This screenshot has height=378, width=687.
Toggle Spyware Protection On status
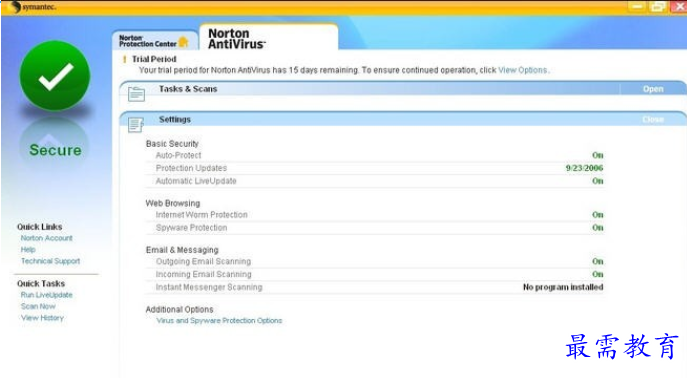(598, 228)
